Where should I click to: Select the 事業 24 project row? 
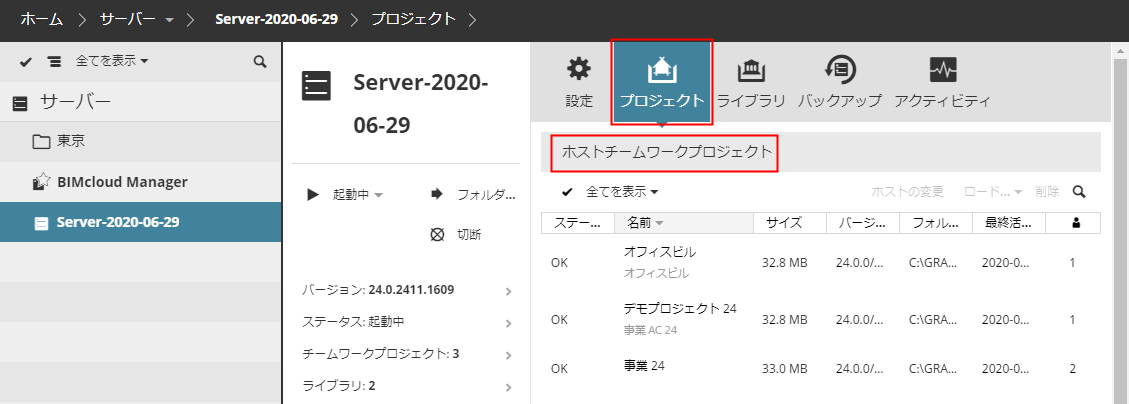821,368
